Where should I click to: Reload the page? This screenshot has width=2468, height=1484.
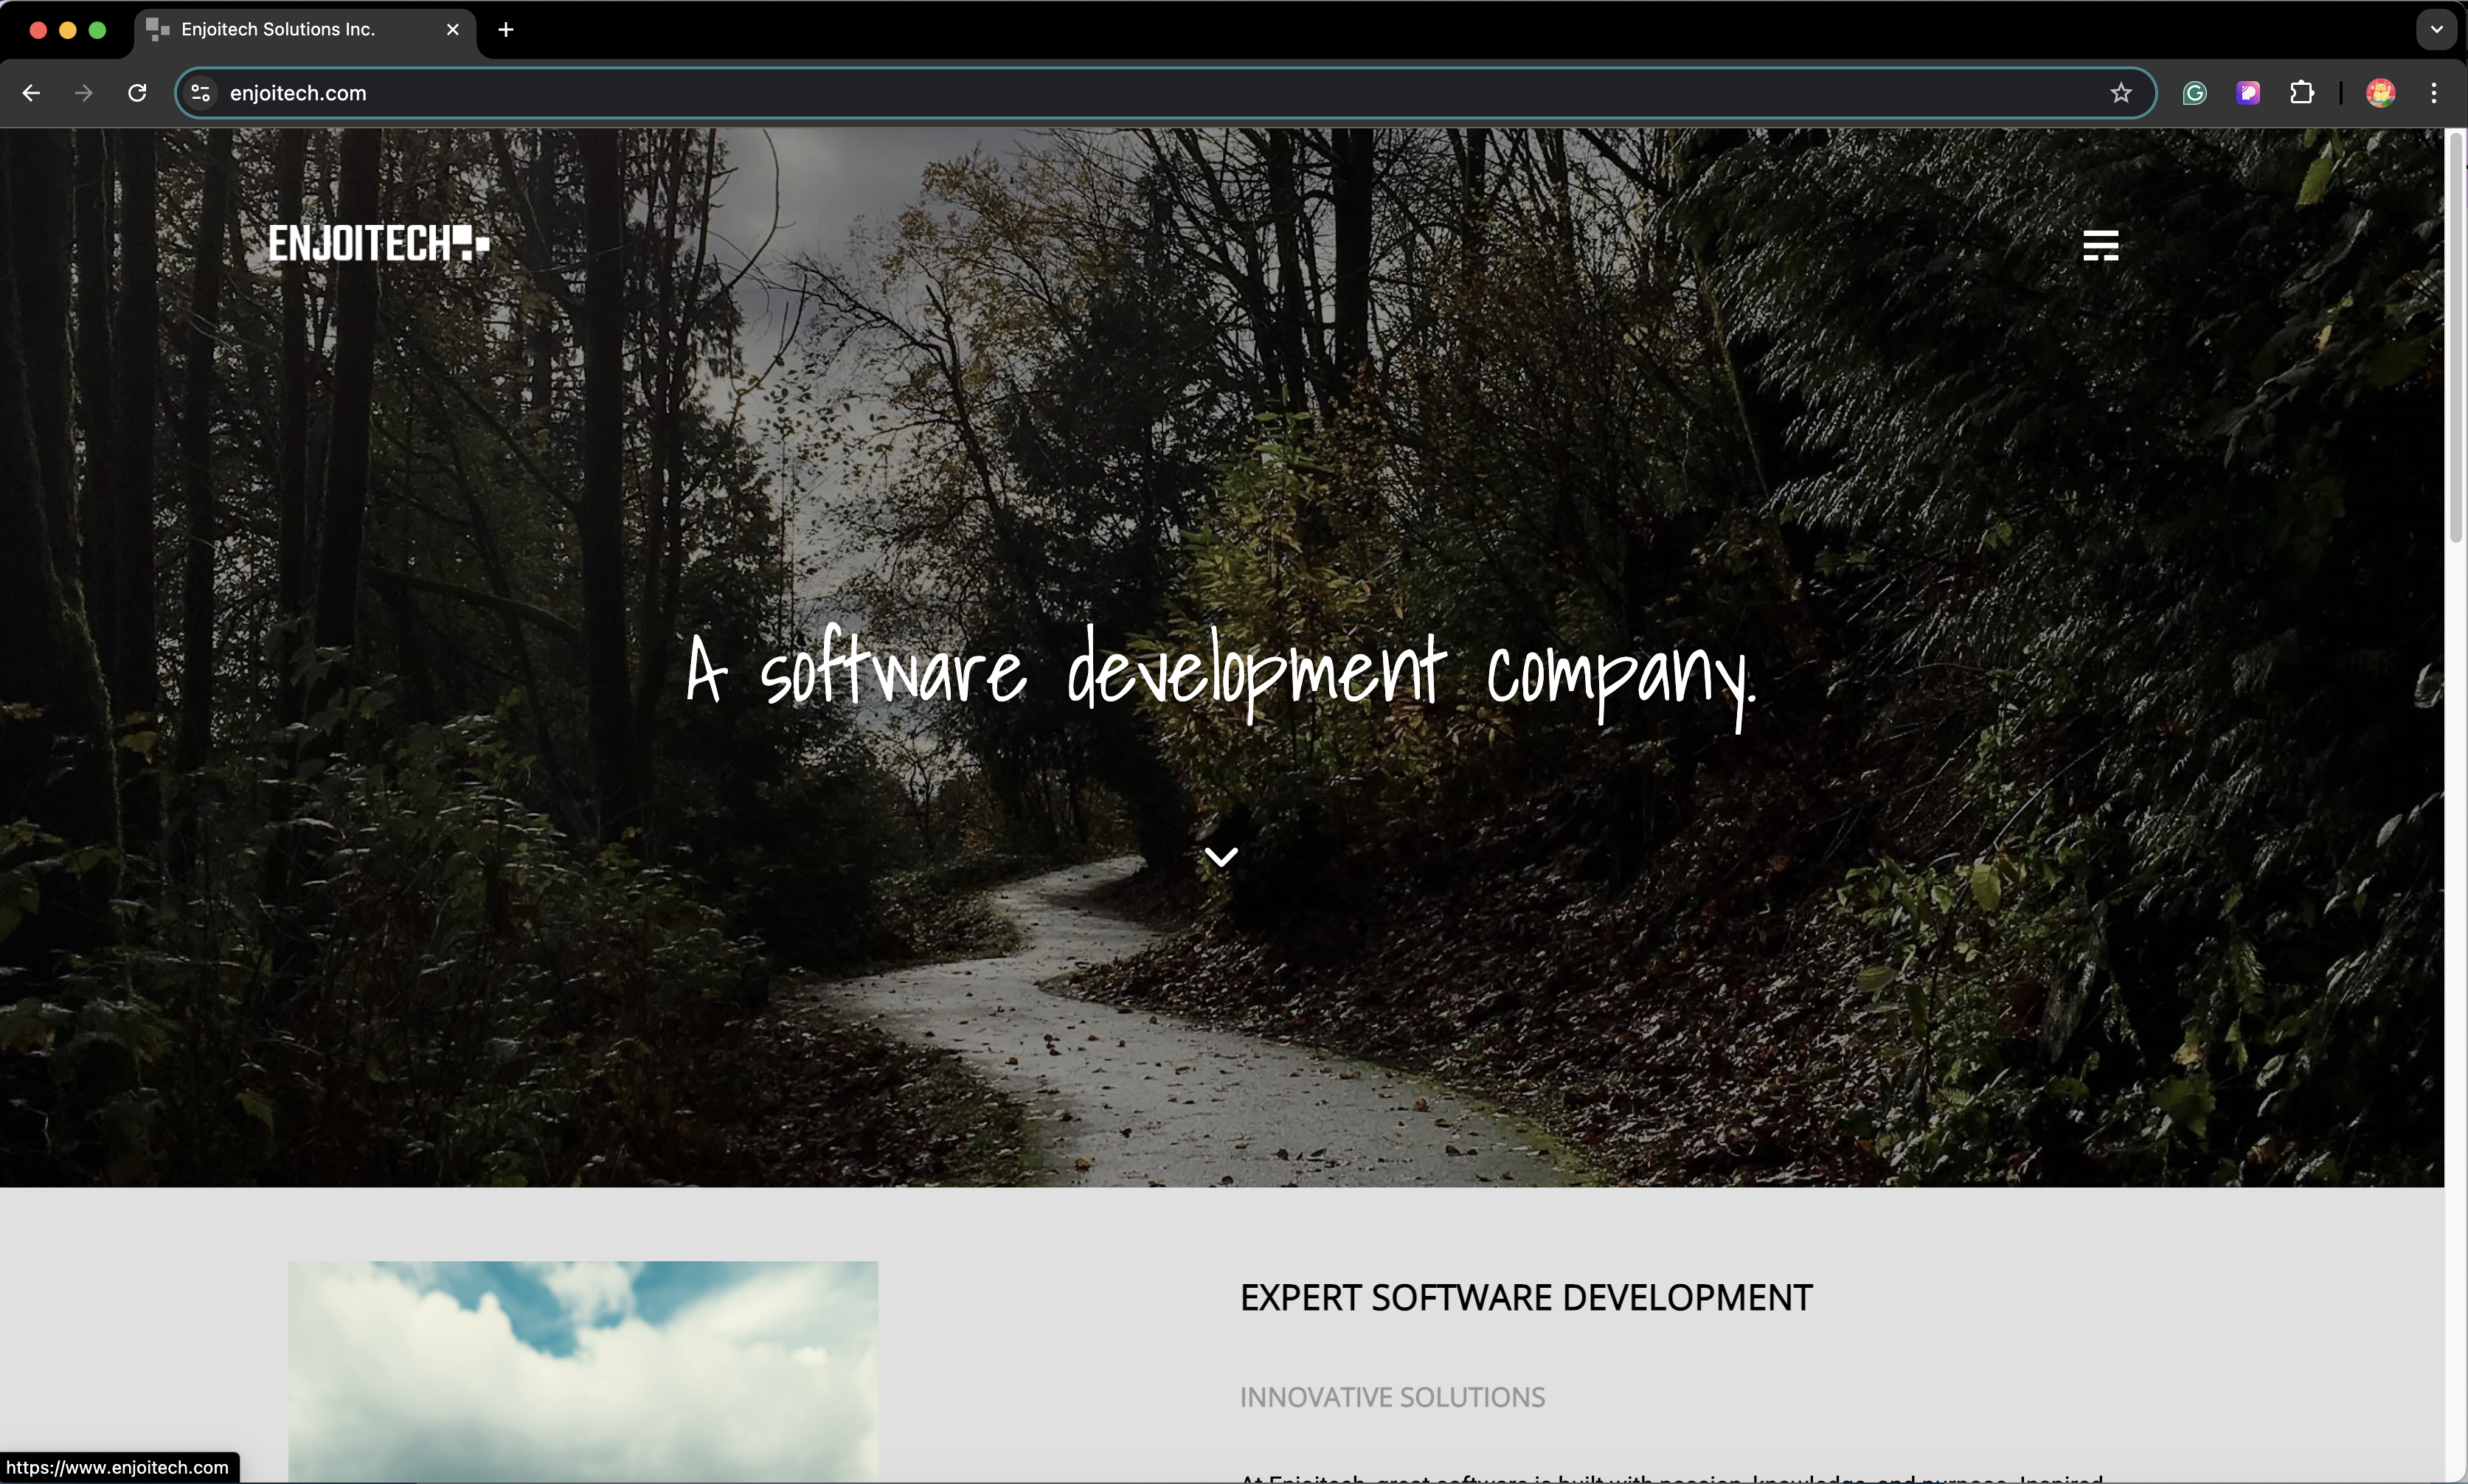137,93
